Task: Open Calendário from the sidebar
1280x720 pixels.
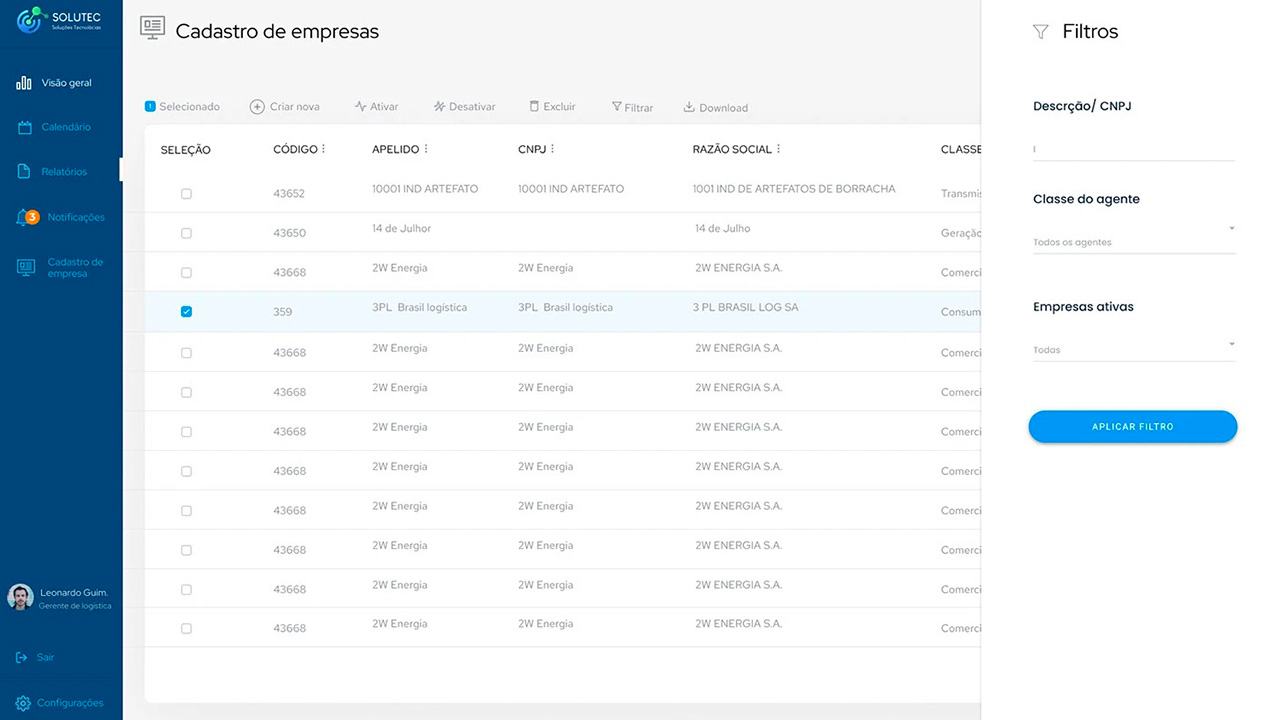Action: click(x=65, y=127)
